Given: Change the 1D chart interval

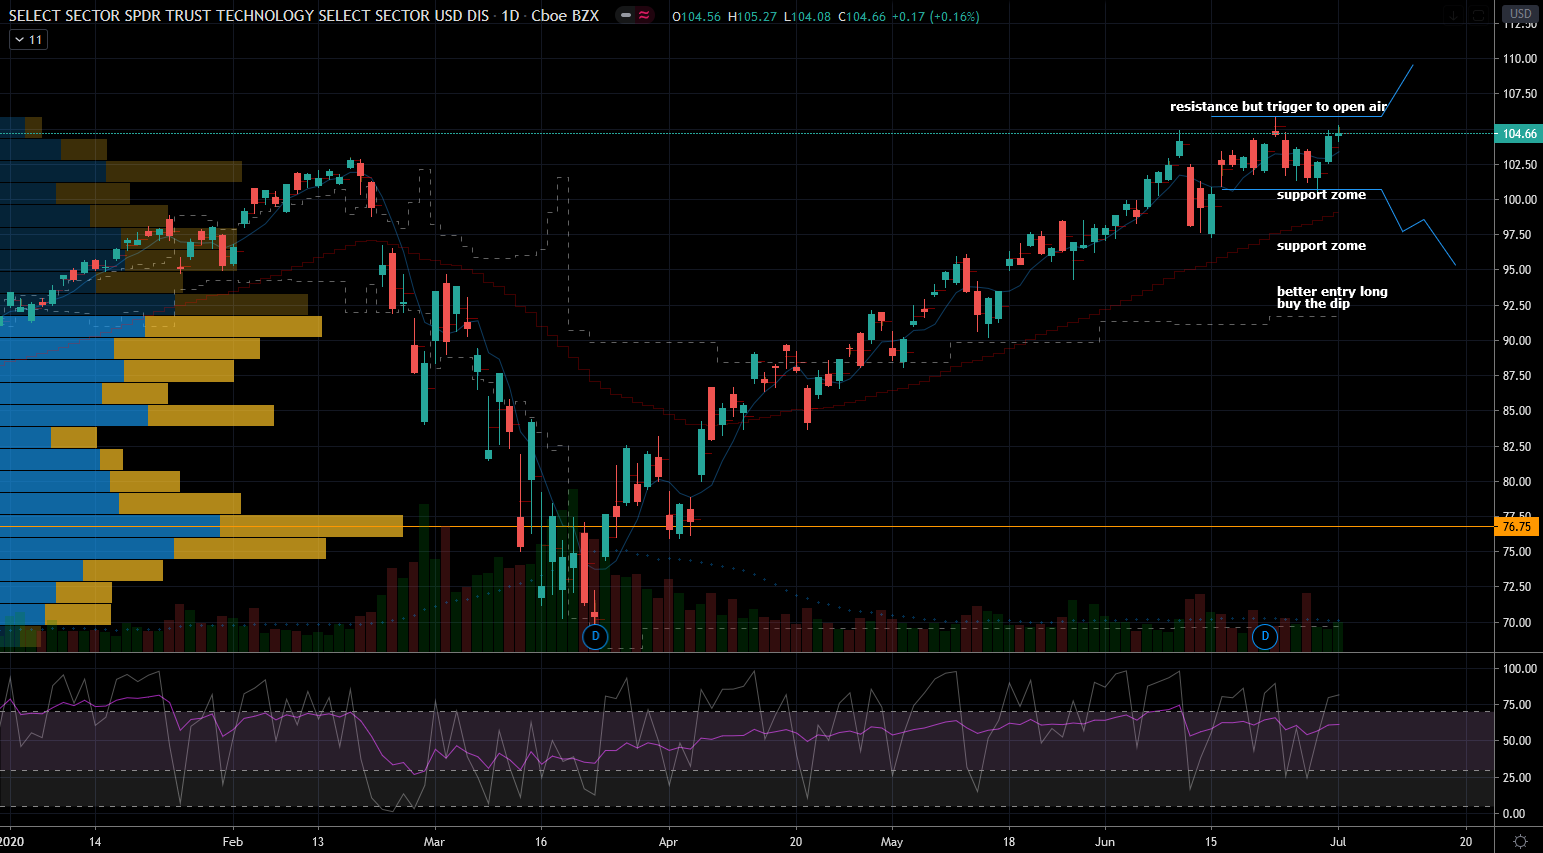Looking at the screenshot, I should [x=510, y=16].
